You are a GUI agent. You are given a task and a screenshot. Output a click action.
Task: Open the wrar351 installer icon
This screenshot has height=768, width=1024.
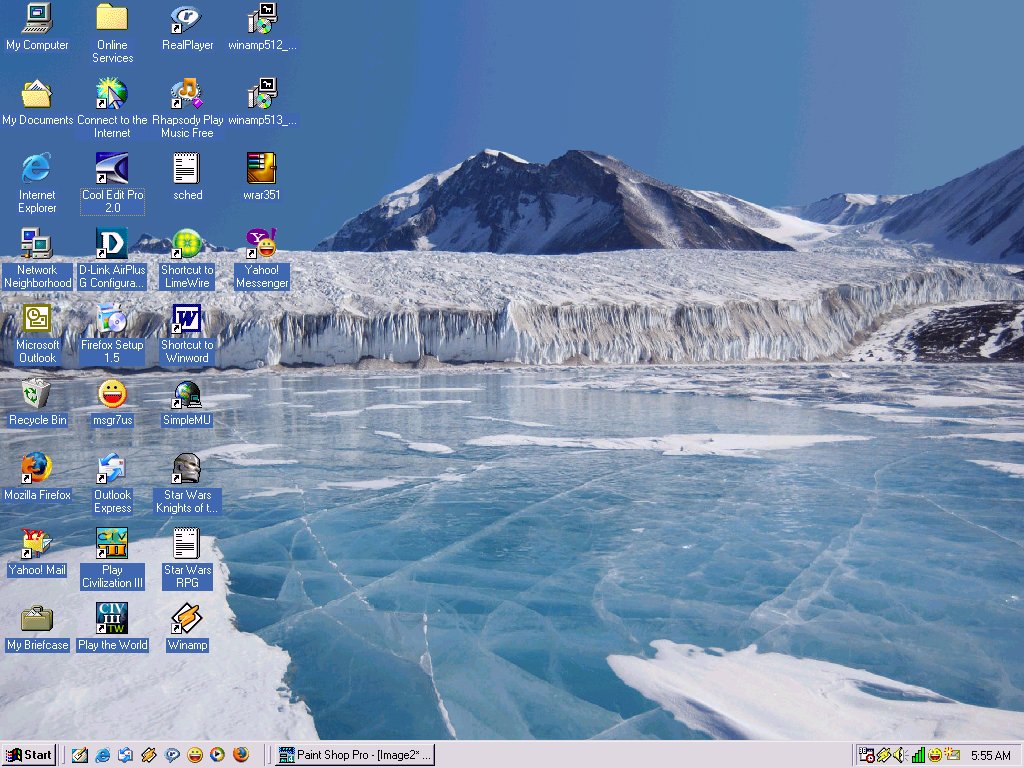pyautogui.click(x=261, y=168)
